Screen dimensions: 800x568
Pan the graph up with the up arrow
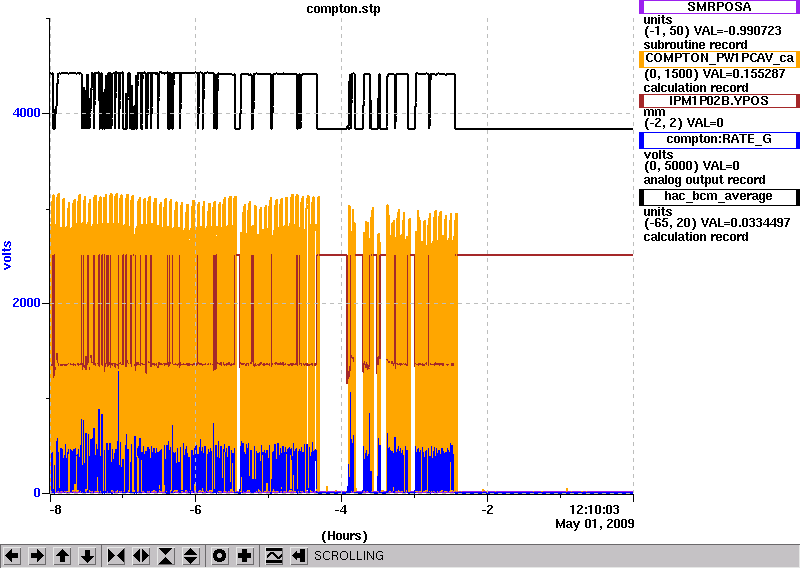(x=62, y=555)
